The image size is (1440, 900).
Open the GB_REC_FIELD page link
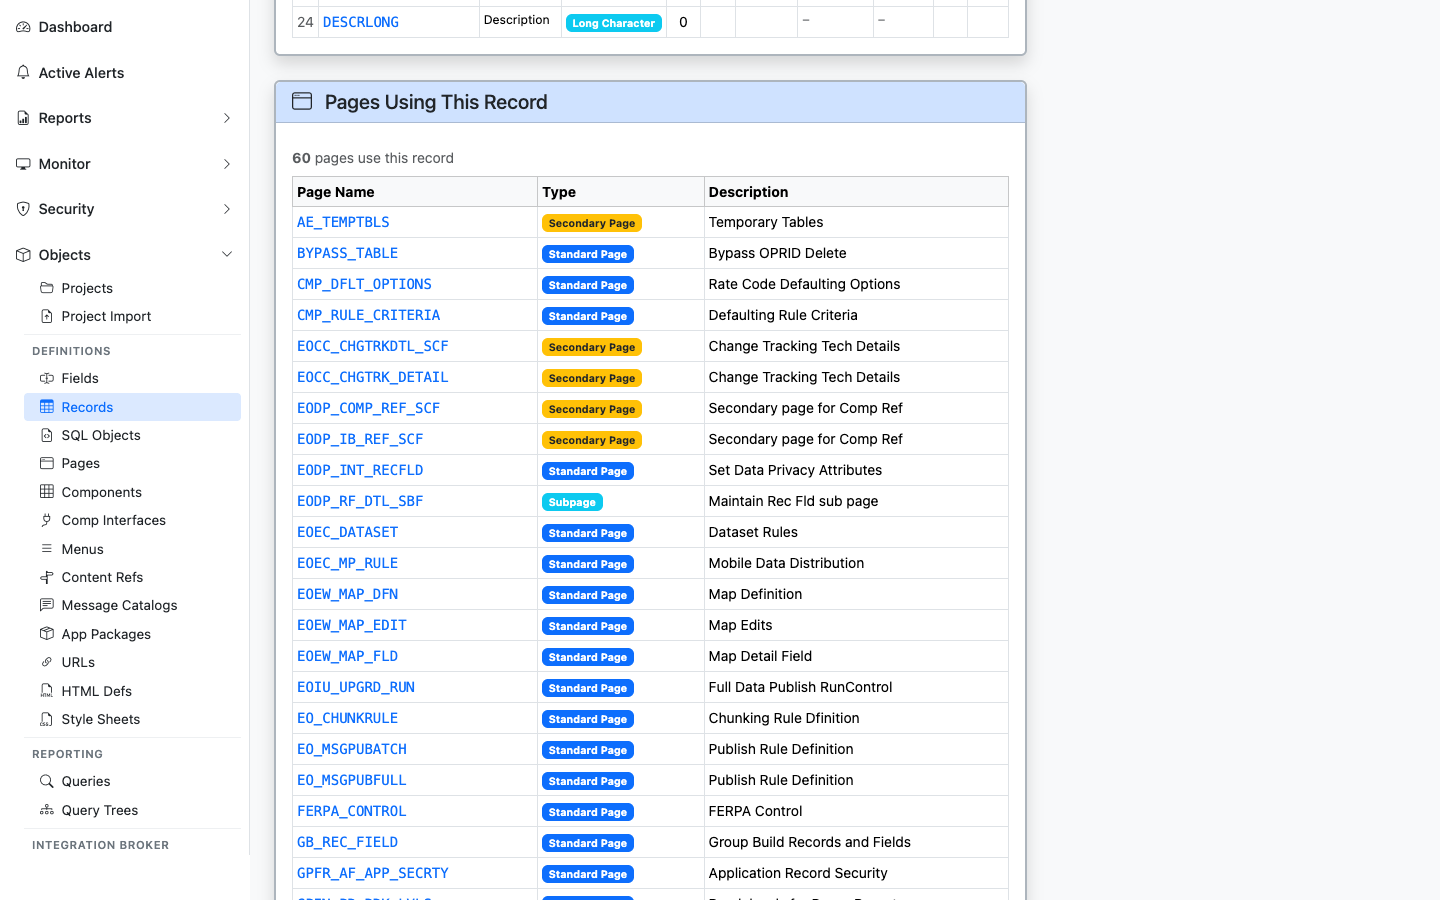(347, 842)
